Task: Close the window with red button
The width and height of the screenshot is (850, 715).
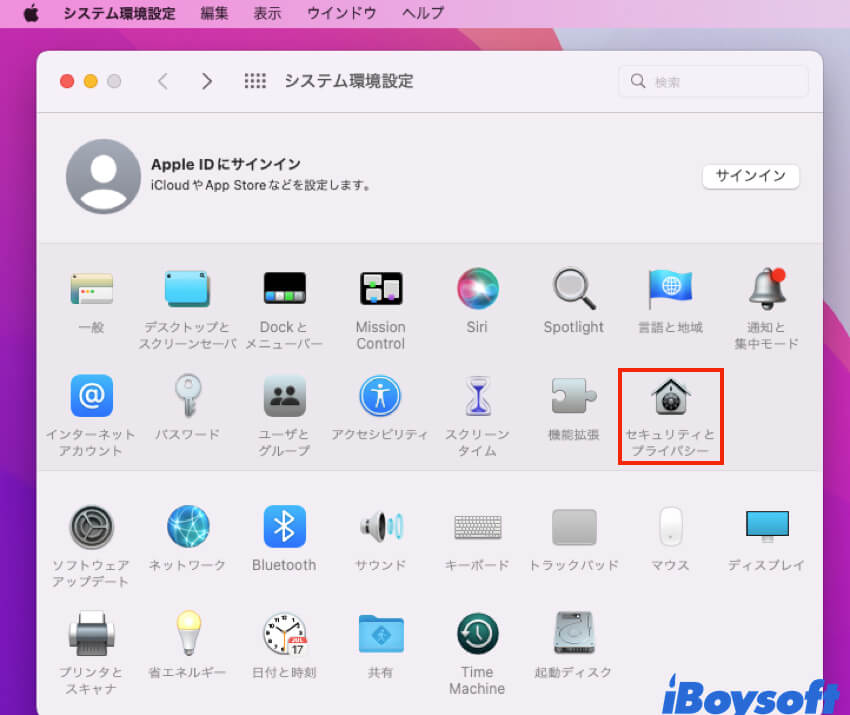Action: tap(67, 81)
